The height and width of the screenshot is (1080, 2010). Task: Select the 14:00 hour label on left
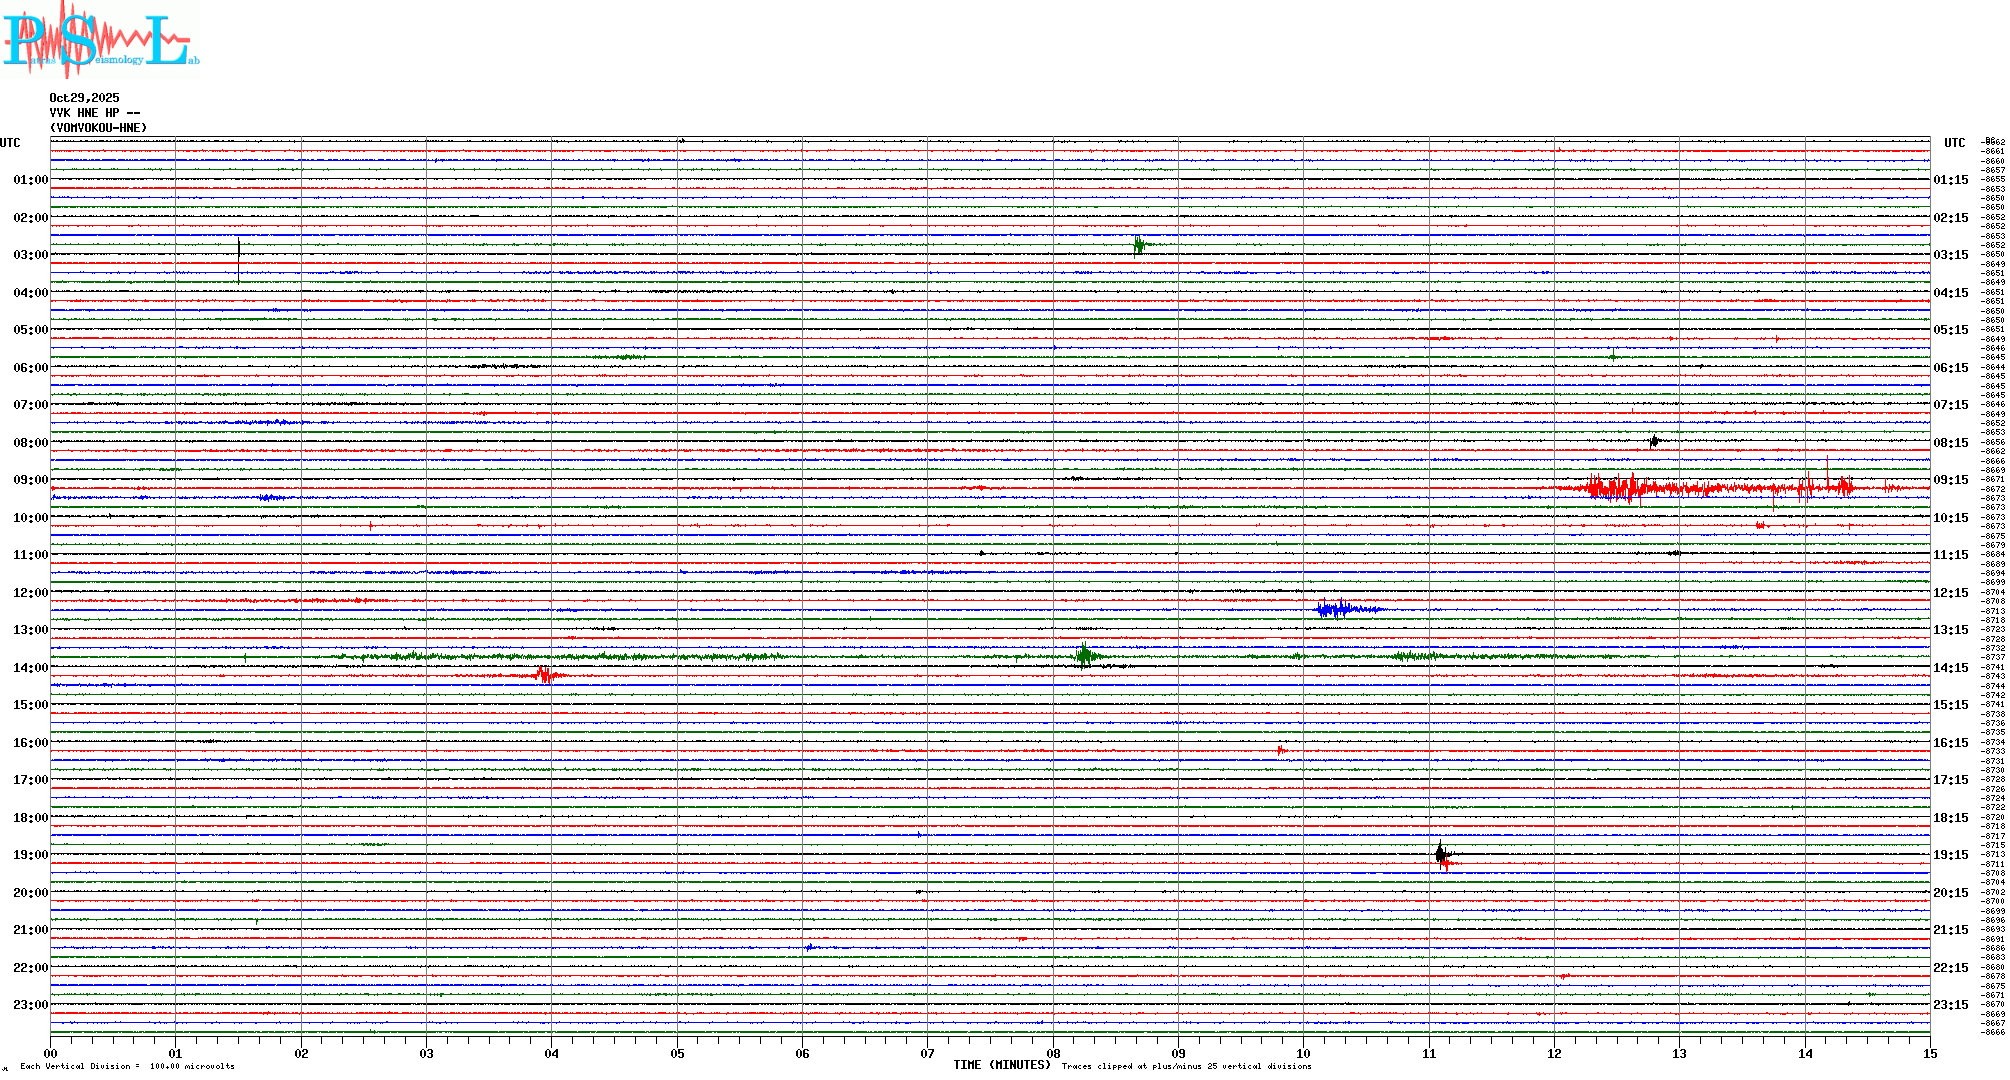click(30, 668)
